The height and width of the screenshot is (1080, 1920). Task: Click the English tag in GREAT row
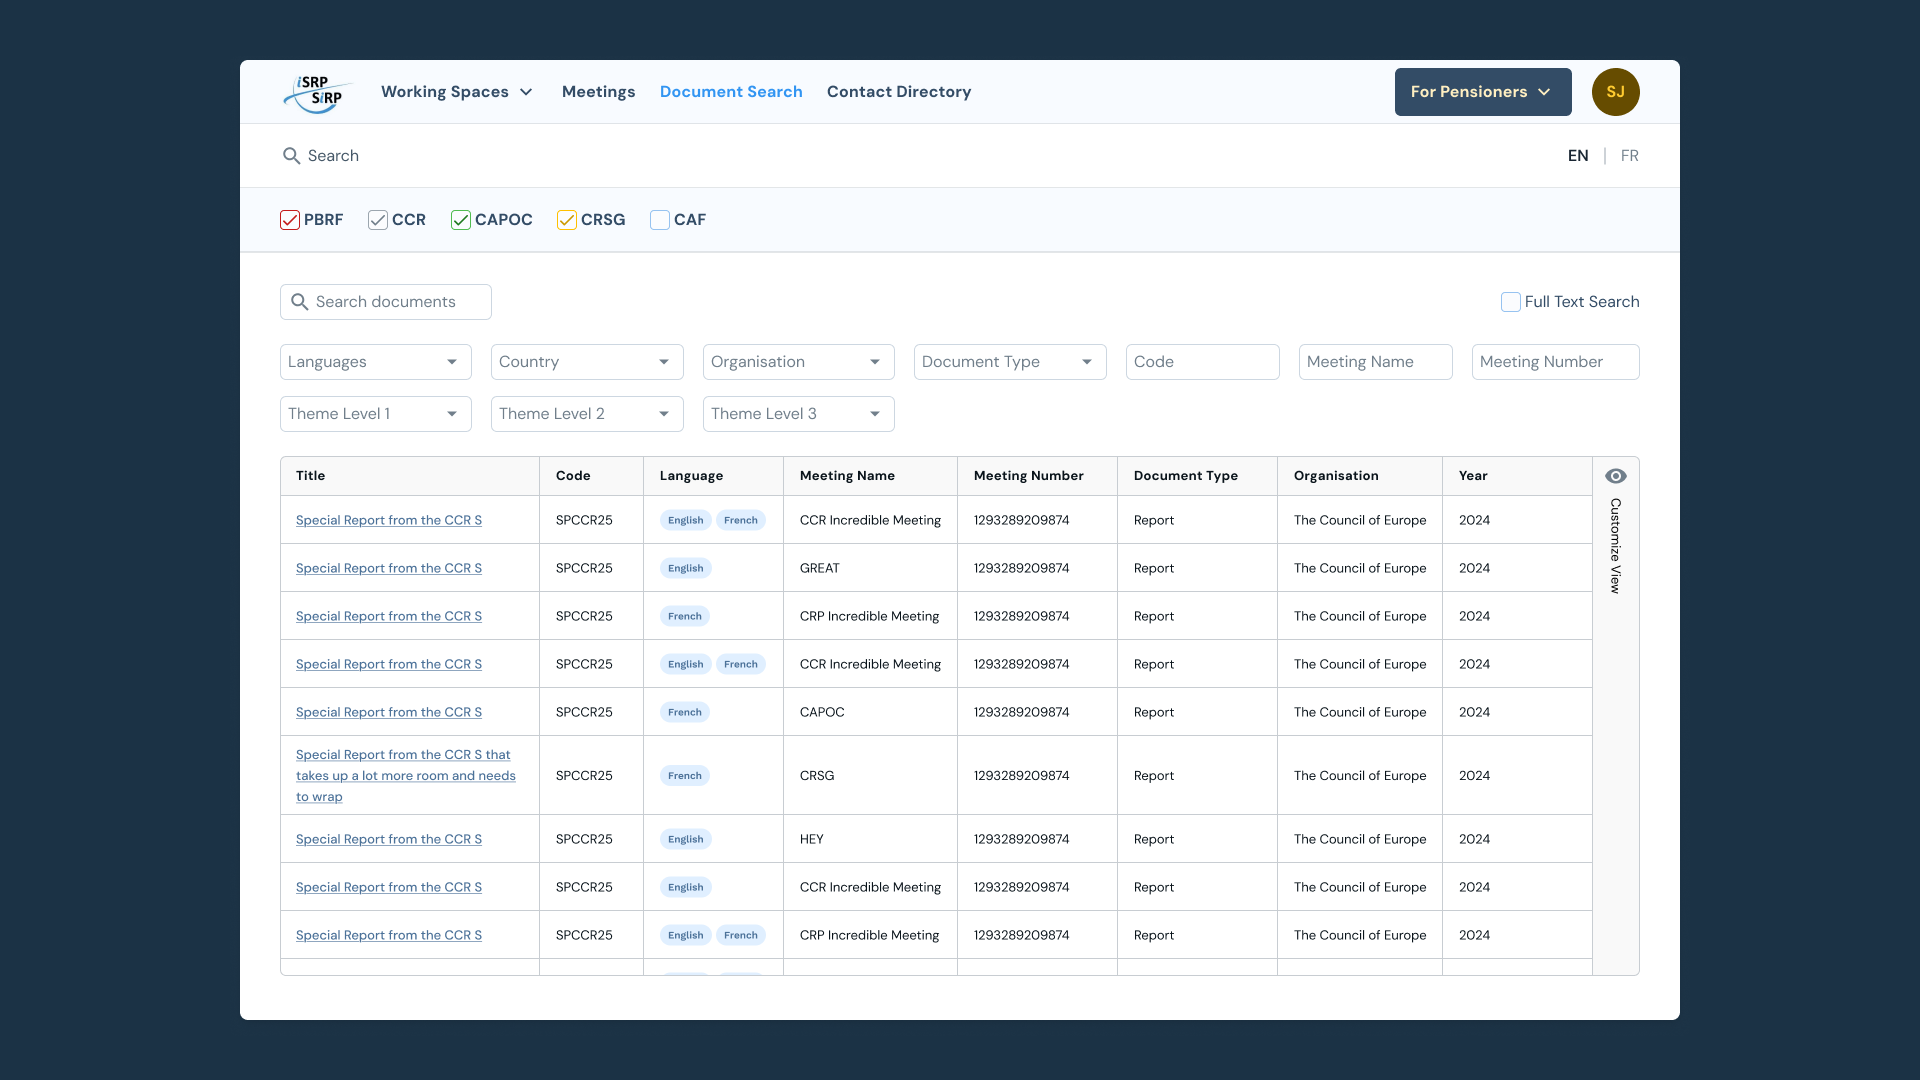[x=685, y=568]
